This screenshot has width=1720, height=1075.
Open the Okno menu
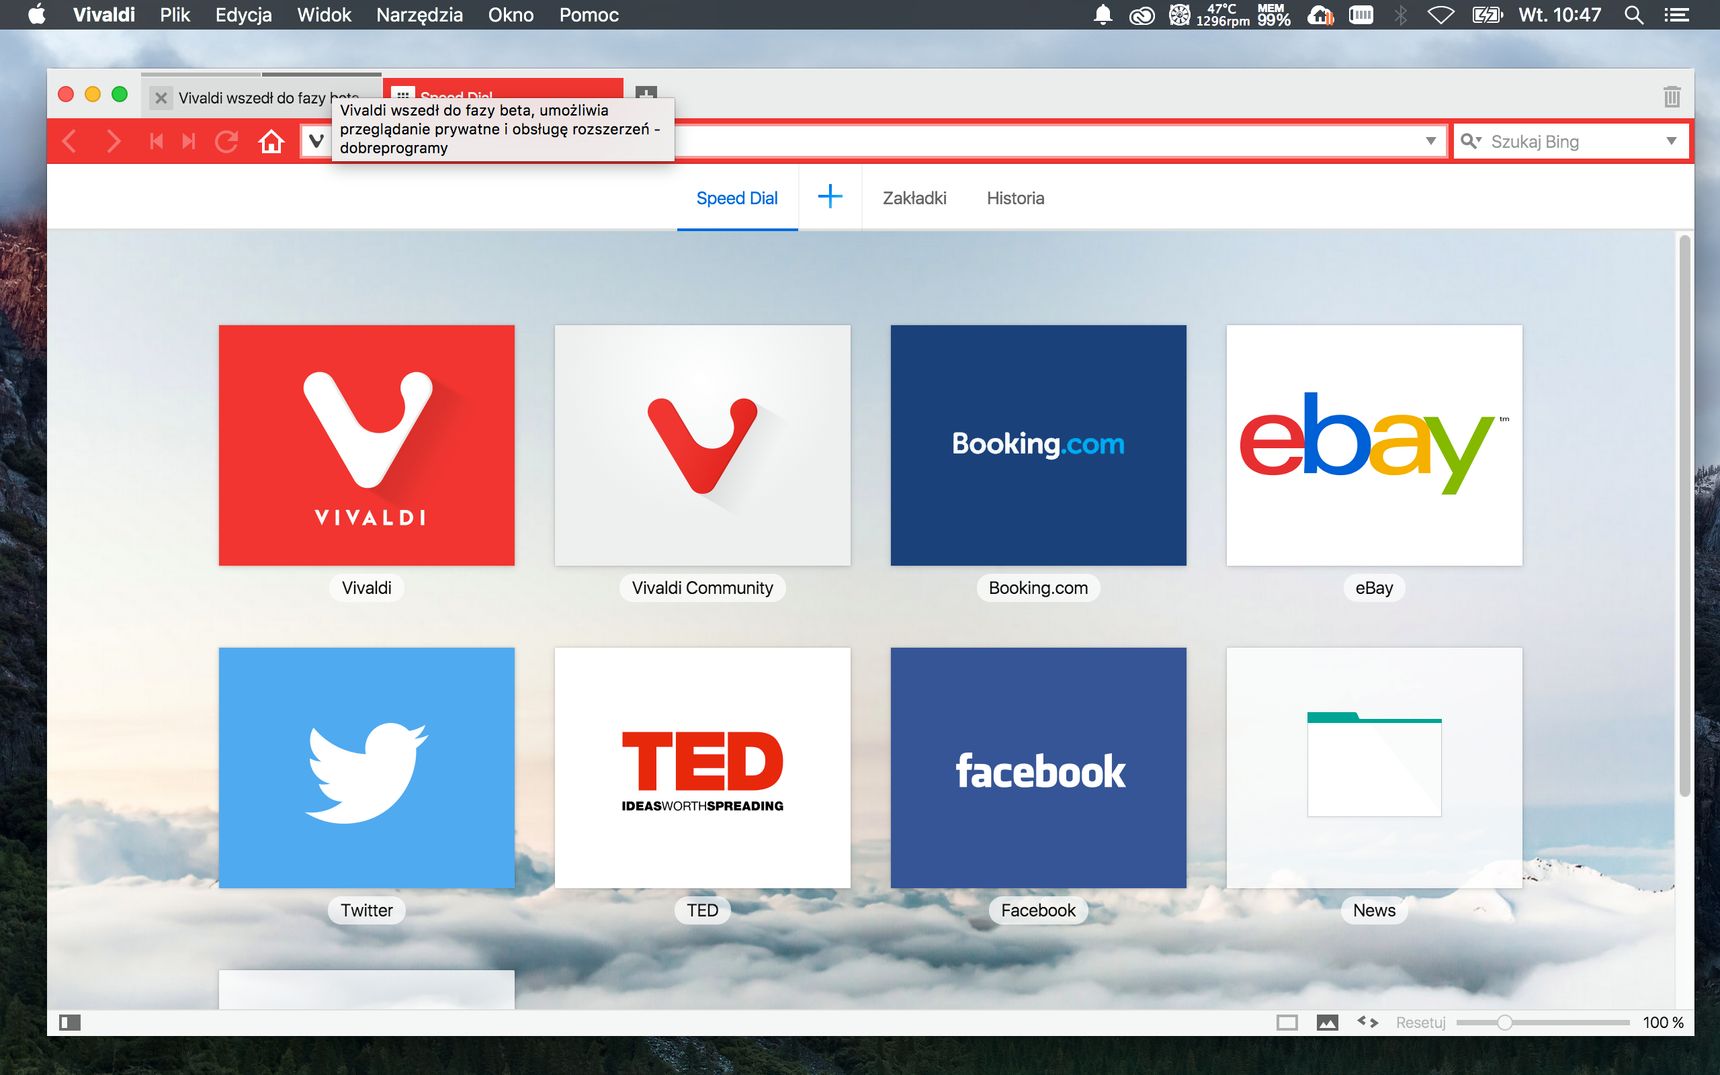pyautogui.click(x=511, y=15)
